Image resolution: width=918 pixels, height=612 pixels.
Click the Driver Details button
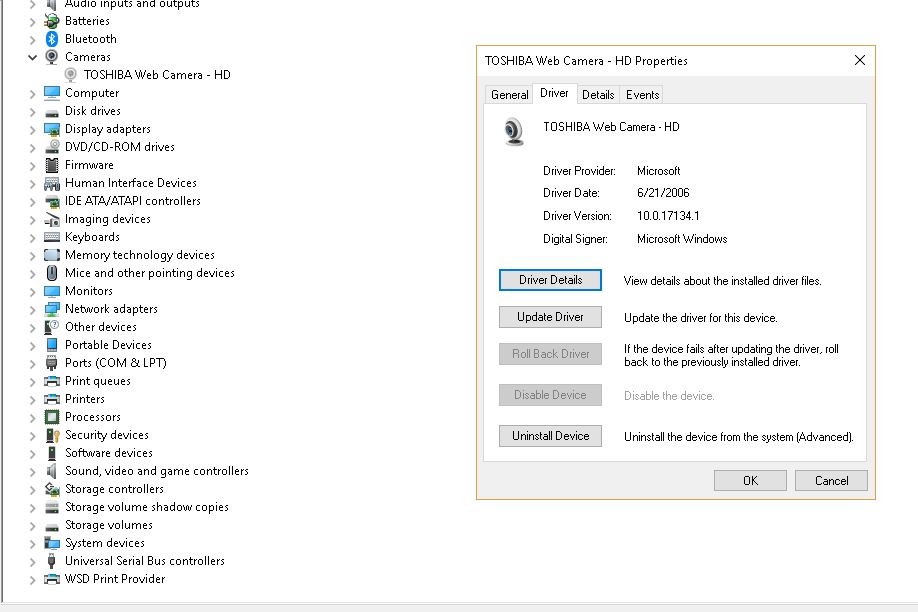tap(550, 280)
